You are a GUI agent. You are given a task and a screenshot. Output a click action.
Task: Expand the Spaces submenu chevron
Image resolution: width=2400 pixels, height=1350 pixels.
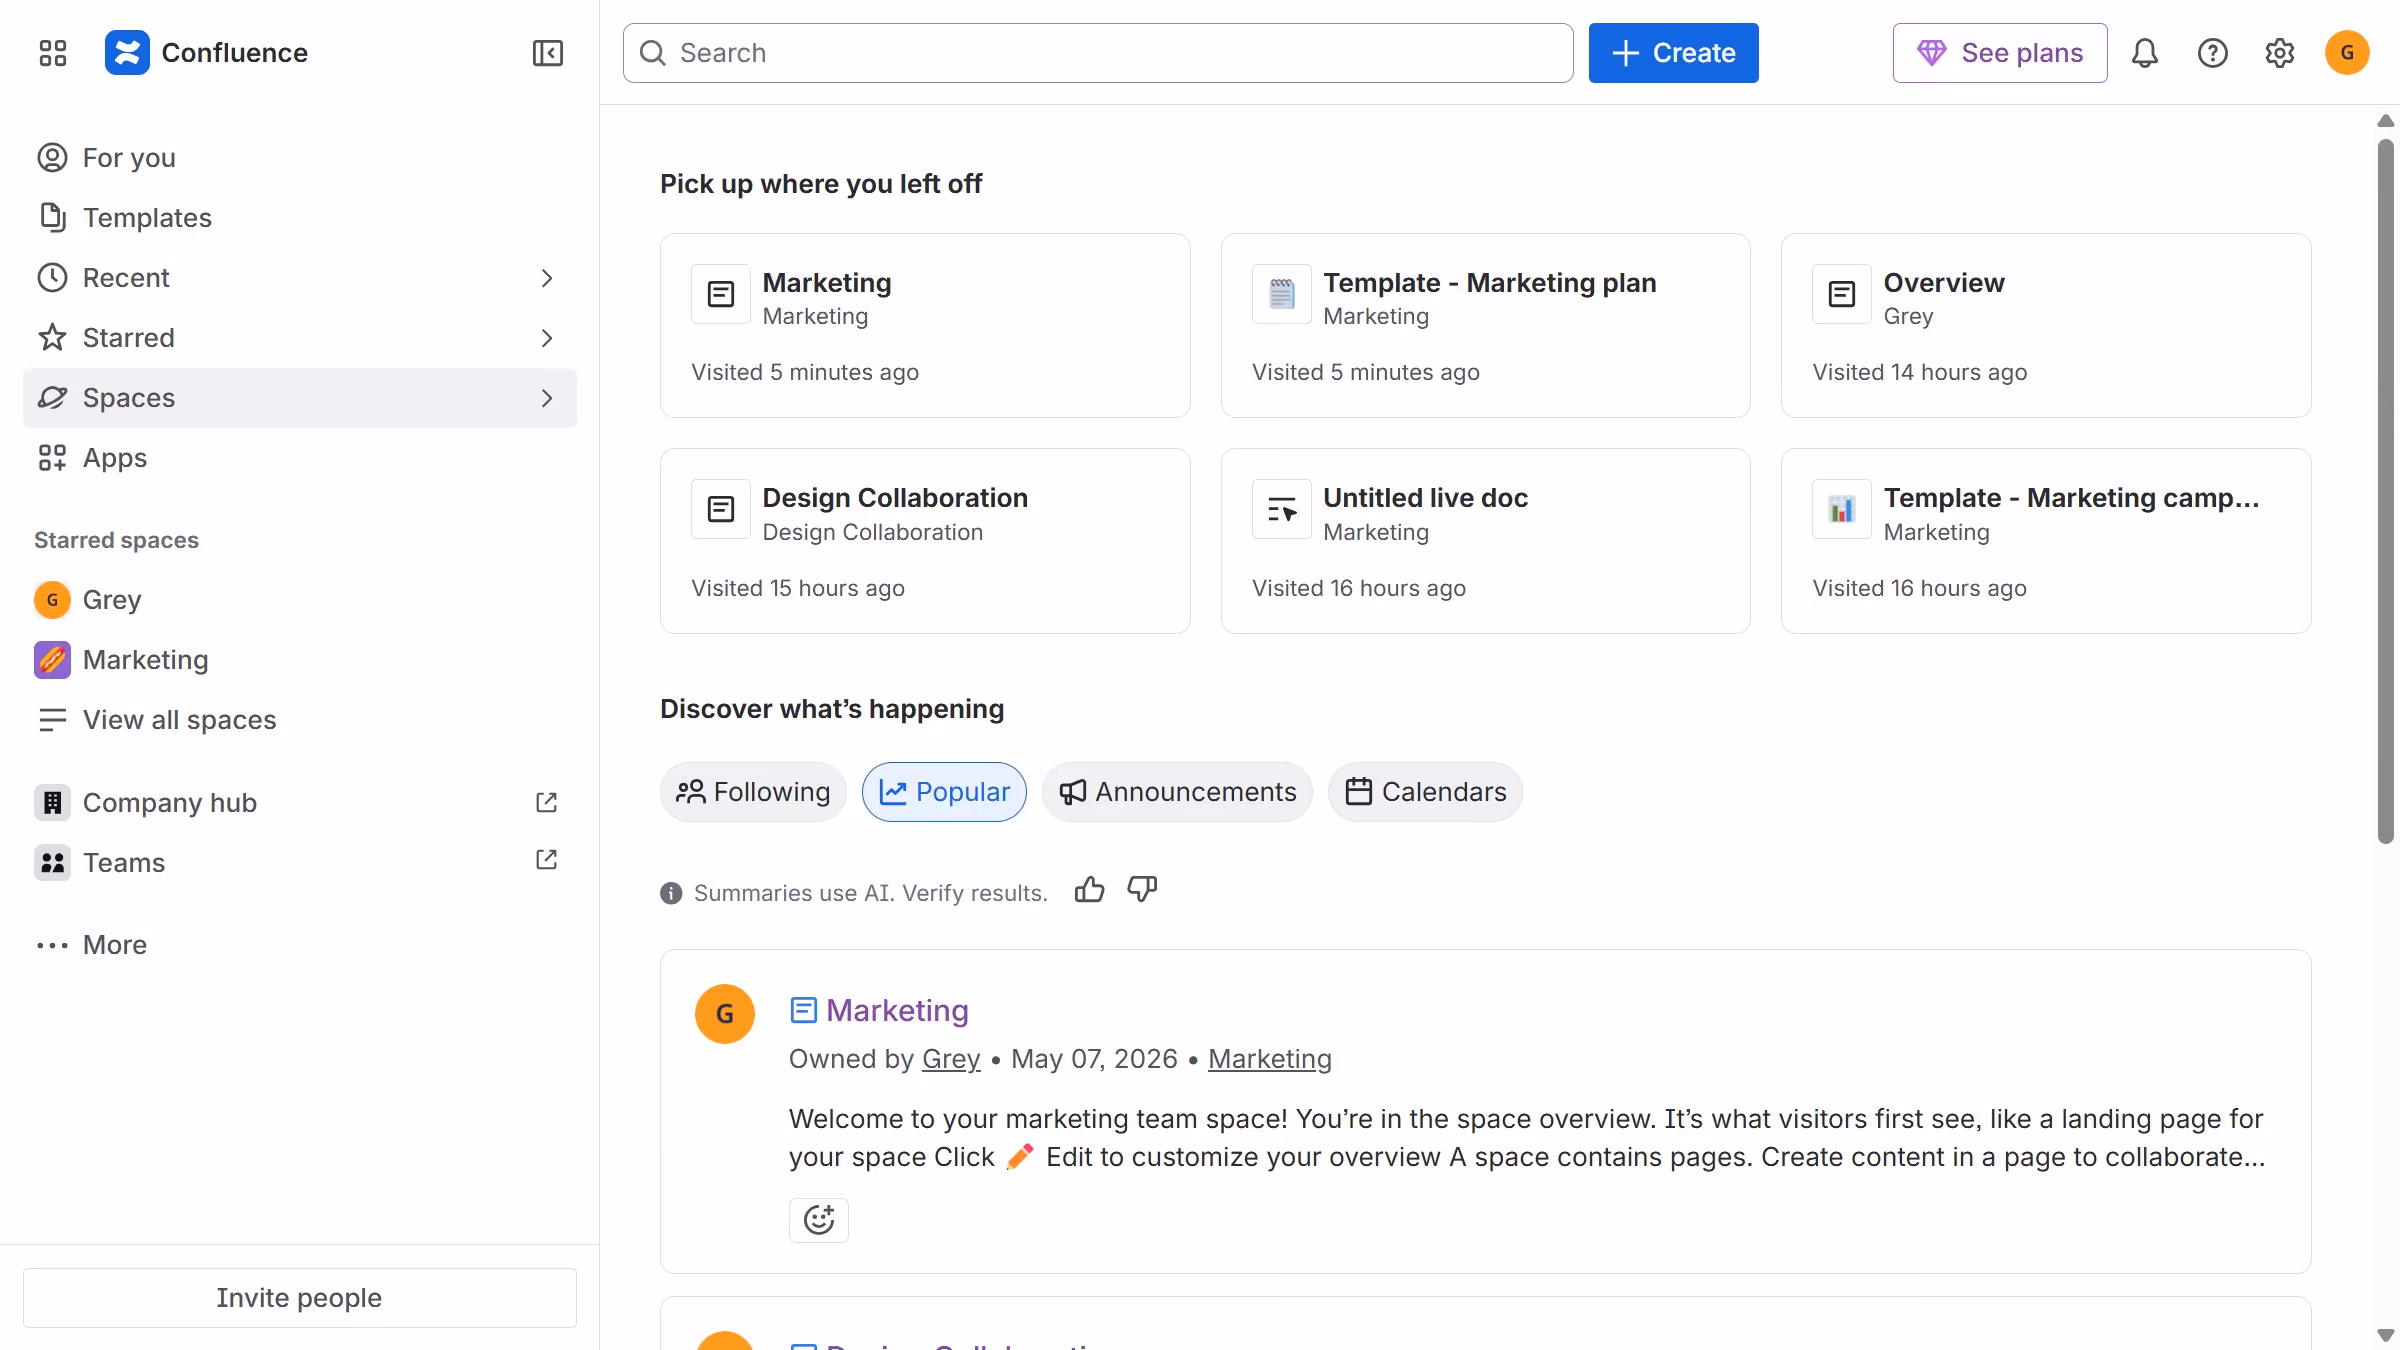[546, 398]
